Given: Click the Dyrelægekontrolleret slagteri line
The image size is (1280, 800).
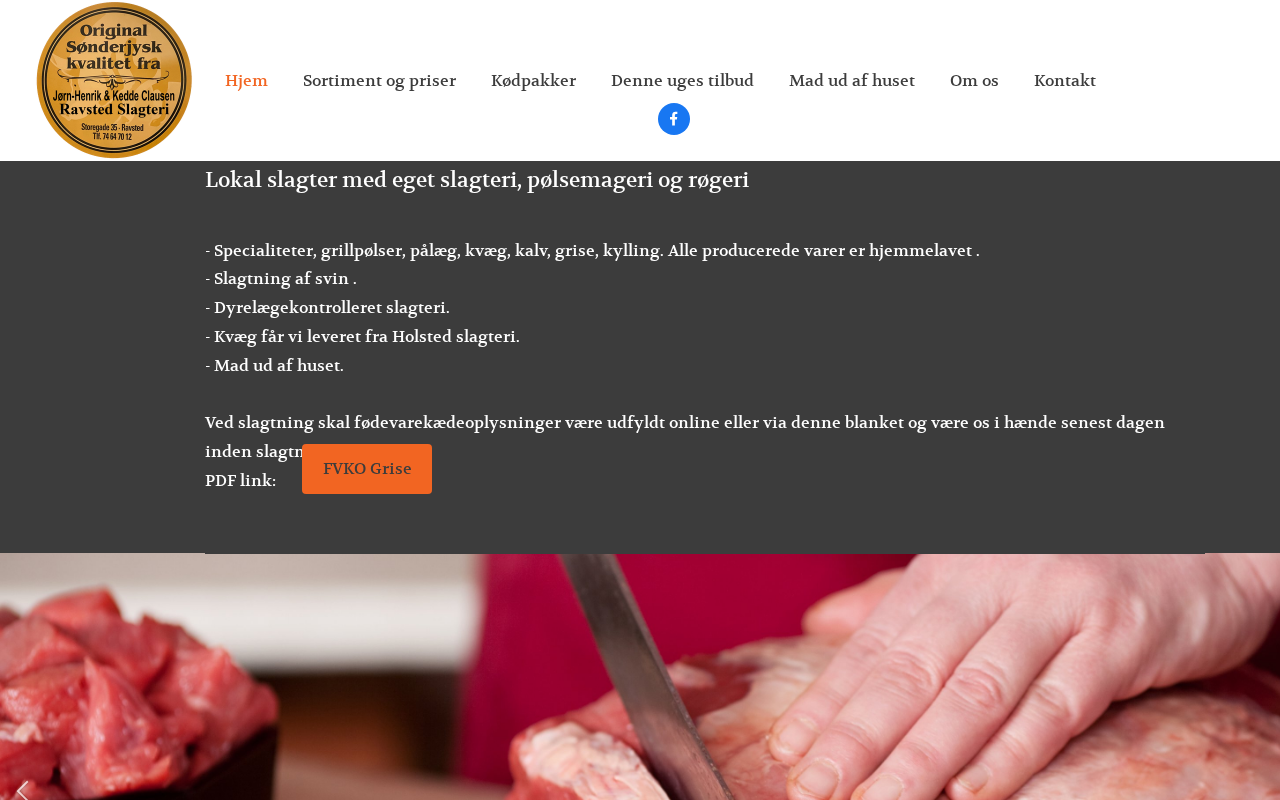Looking at the screenshot, I should click(327, 308).
